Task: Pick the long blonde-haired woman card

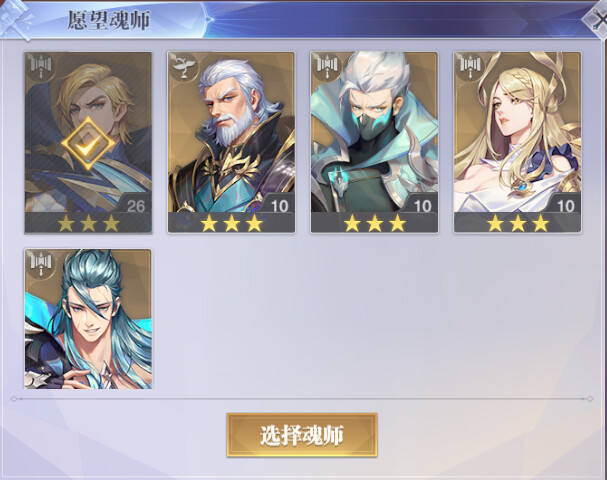Action: 518,143
